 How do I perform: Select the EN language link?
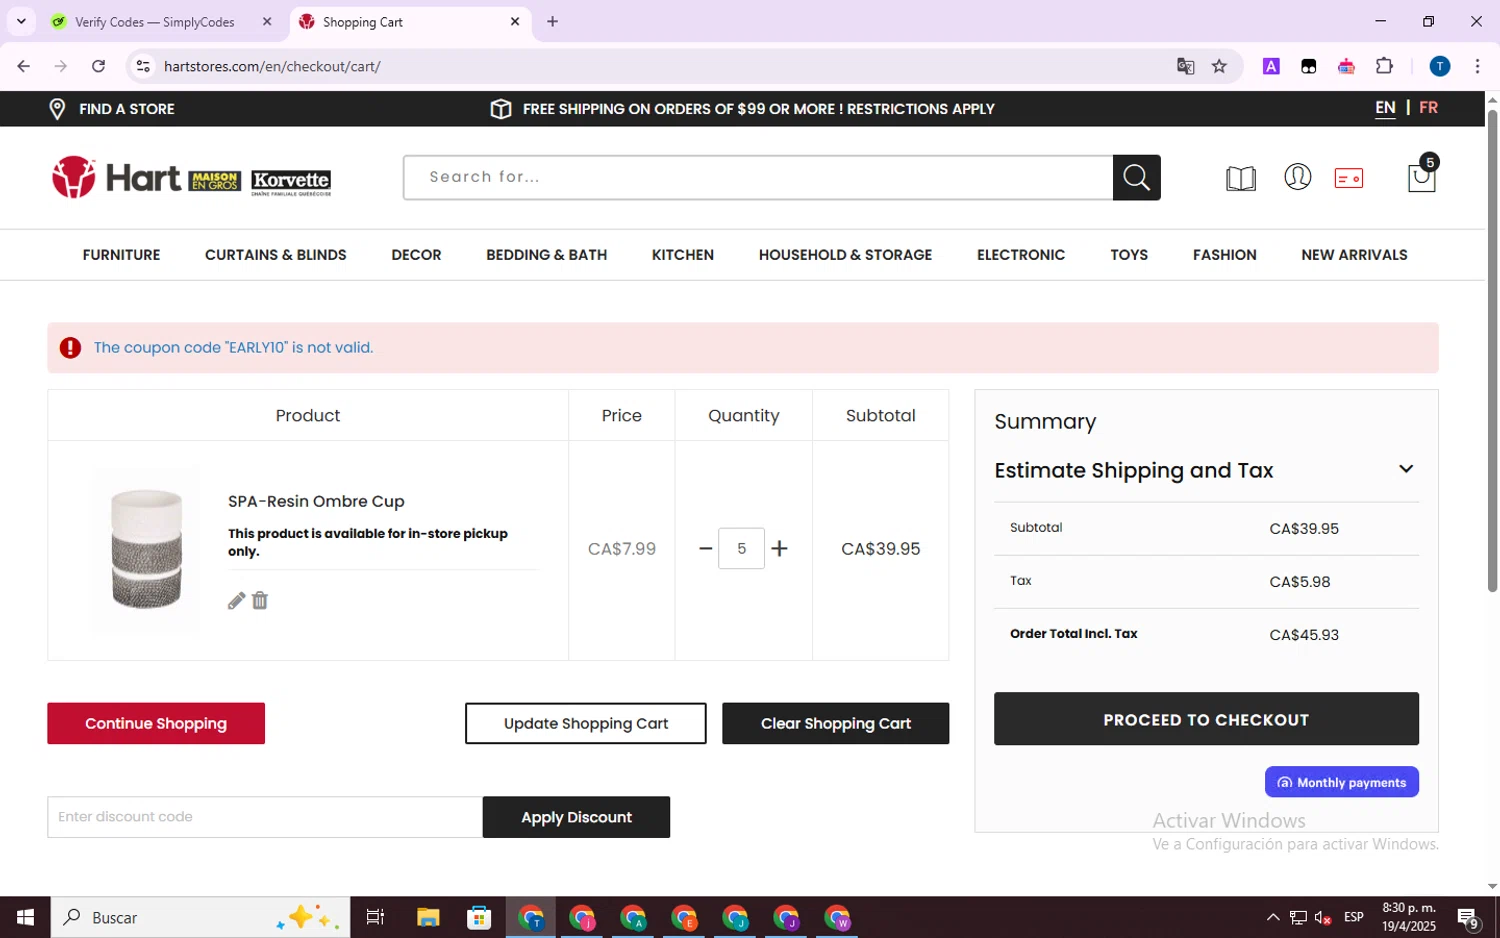[x=1385, y=108]
